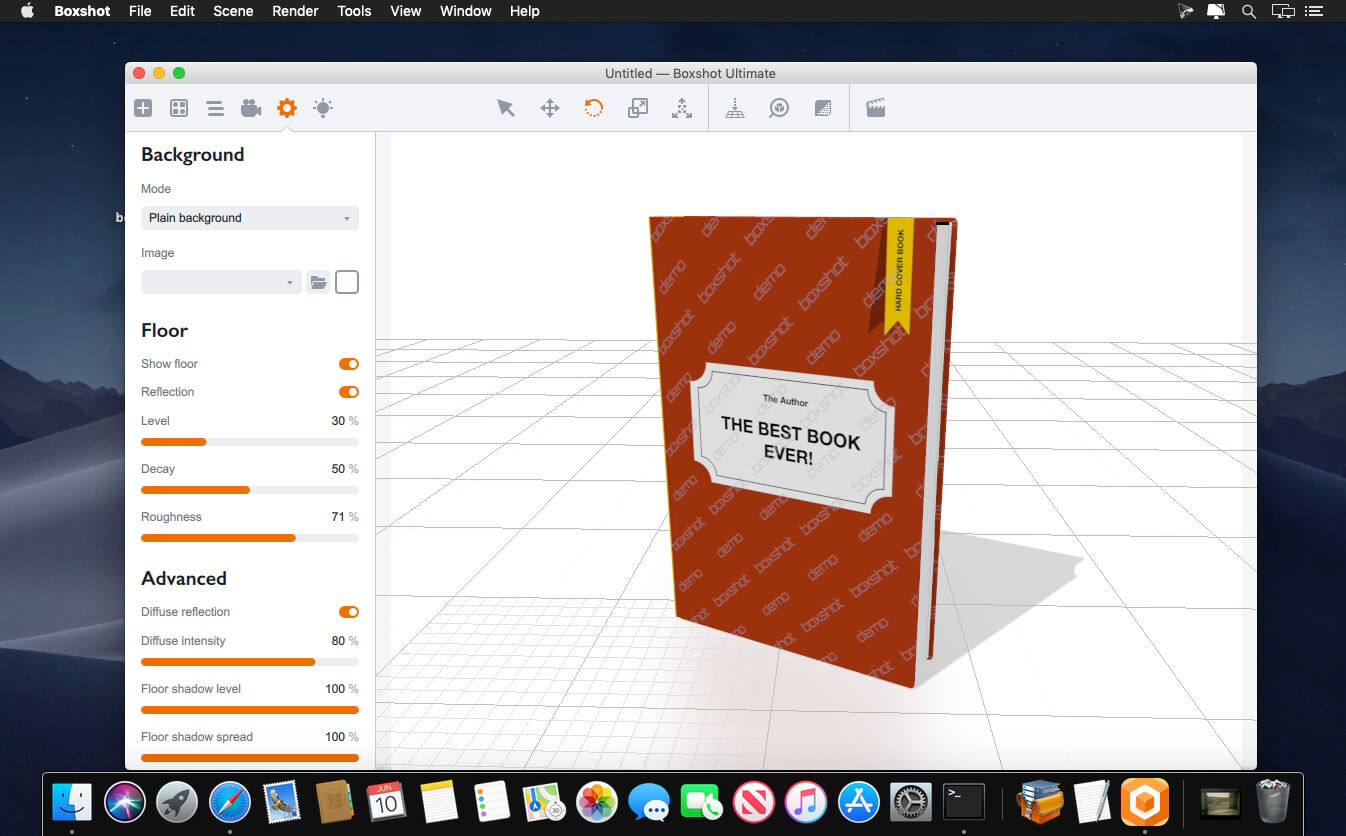Adjust the Floor shadow level slider
Image resolution: width=1346 pixels, height=836 pixels.
[250, 710]
